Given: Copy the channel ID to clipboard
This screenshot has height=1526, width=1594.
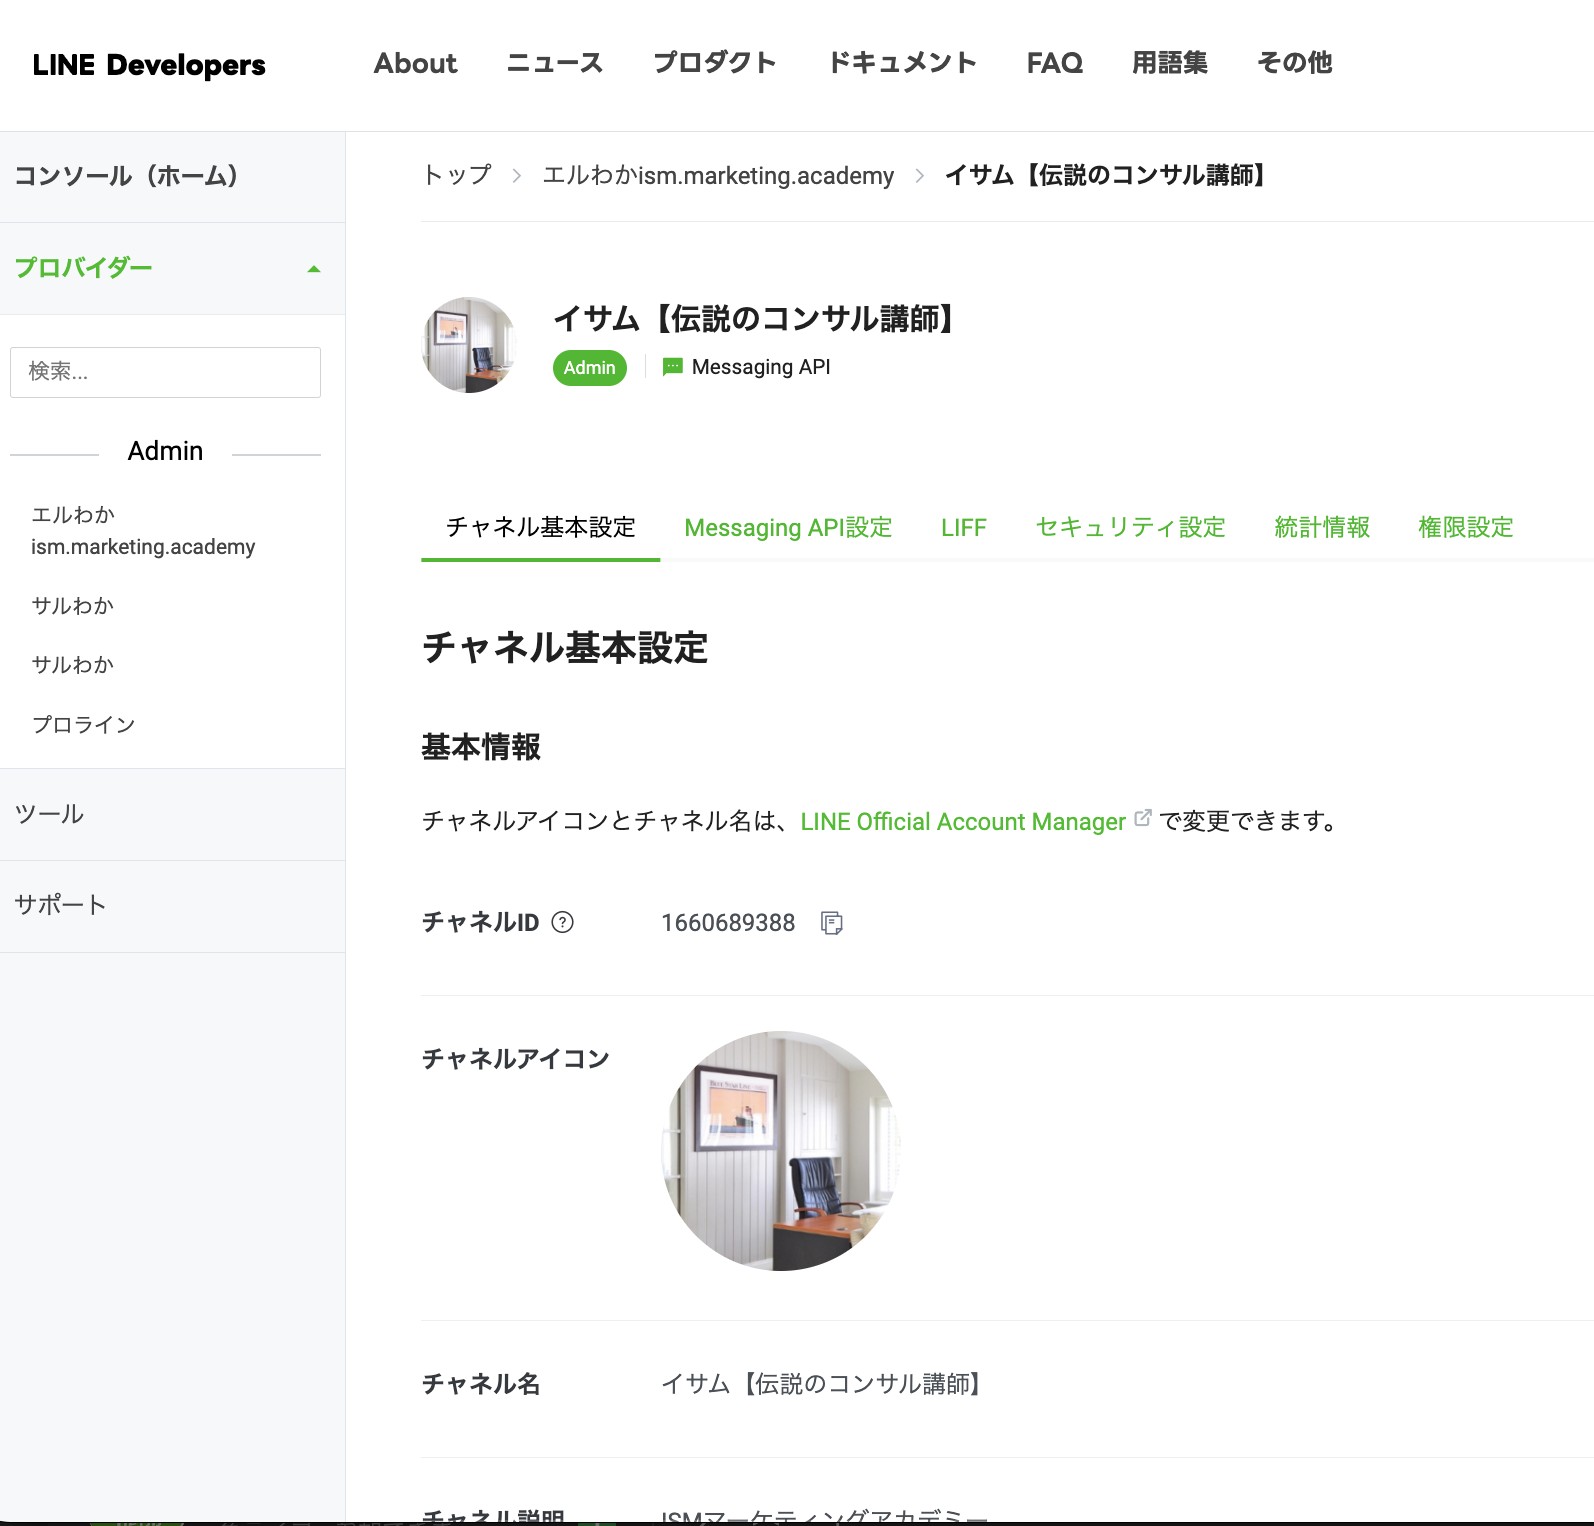Looking at the screenshot, I should pyautogui.click(x=832, y=923).
